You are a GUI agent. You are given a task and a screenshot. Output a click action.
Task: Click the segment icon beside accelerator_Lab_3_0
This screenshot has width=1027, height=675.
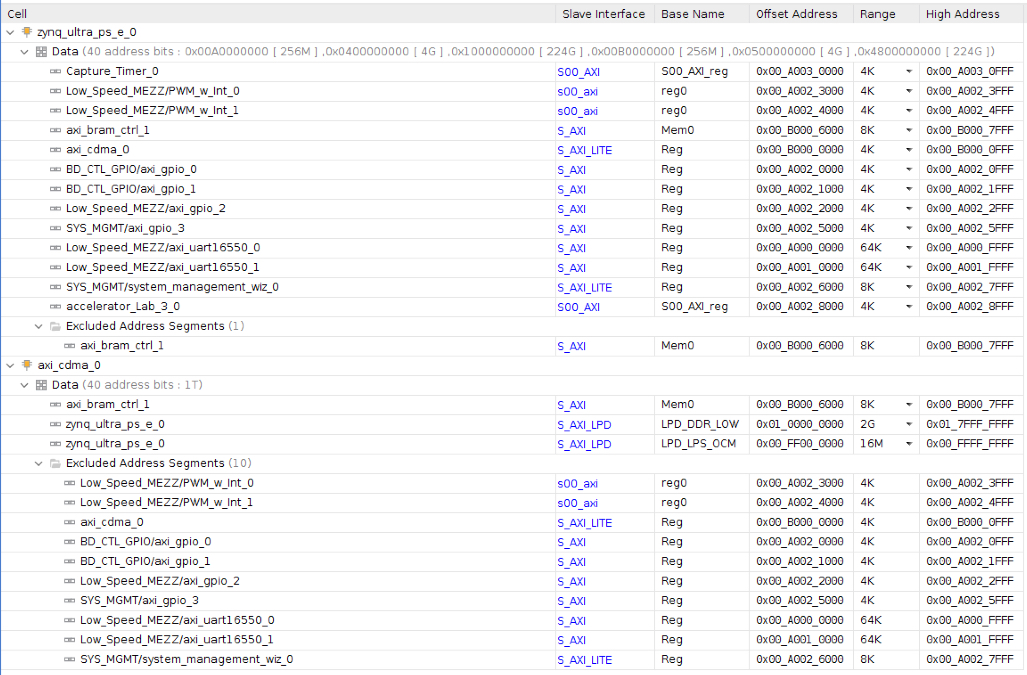(x=55, y=306)
